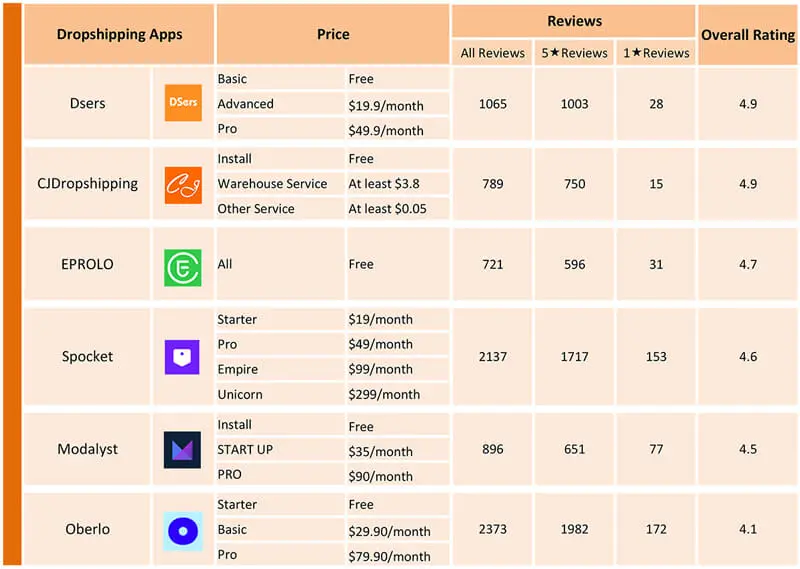Select the All Reviews subheader
Screen dimensions: 800x569
point(492,53)
